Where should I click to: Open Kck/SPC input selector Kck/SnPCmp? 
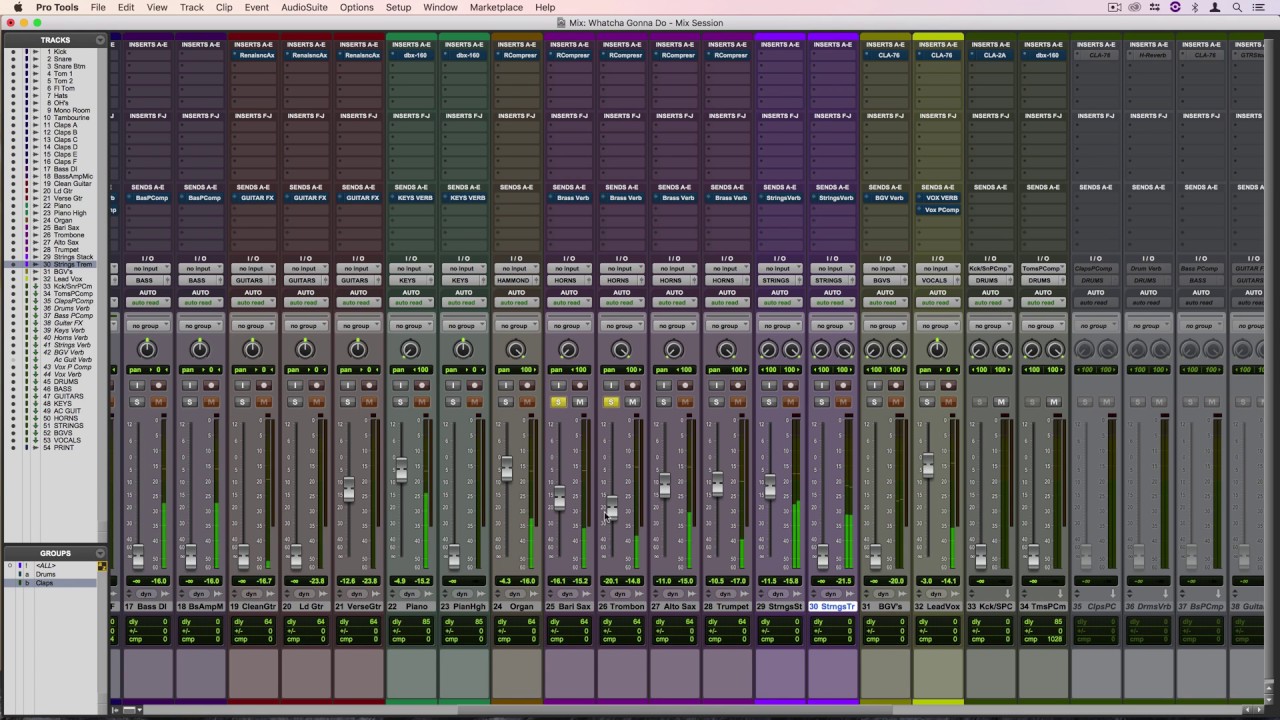[989, 269]
